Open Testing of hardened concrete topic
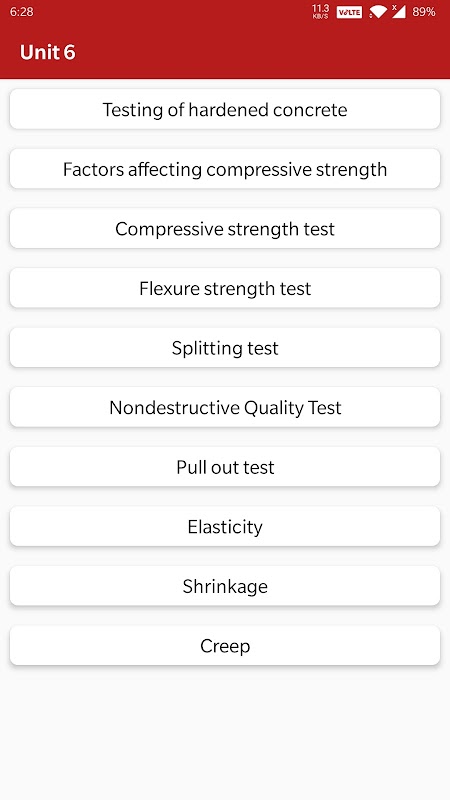 [x=225, y=109]
